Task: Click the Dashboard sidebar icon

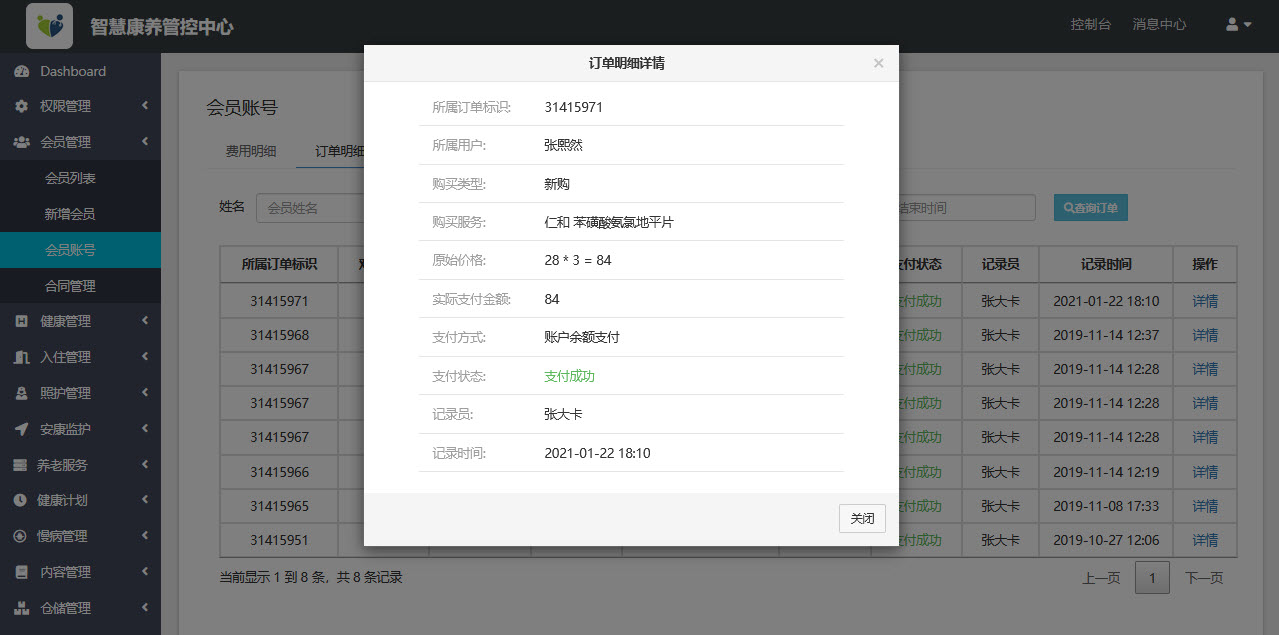Action: [22, 71]
